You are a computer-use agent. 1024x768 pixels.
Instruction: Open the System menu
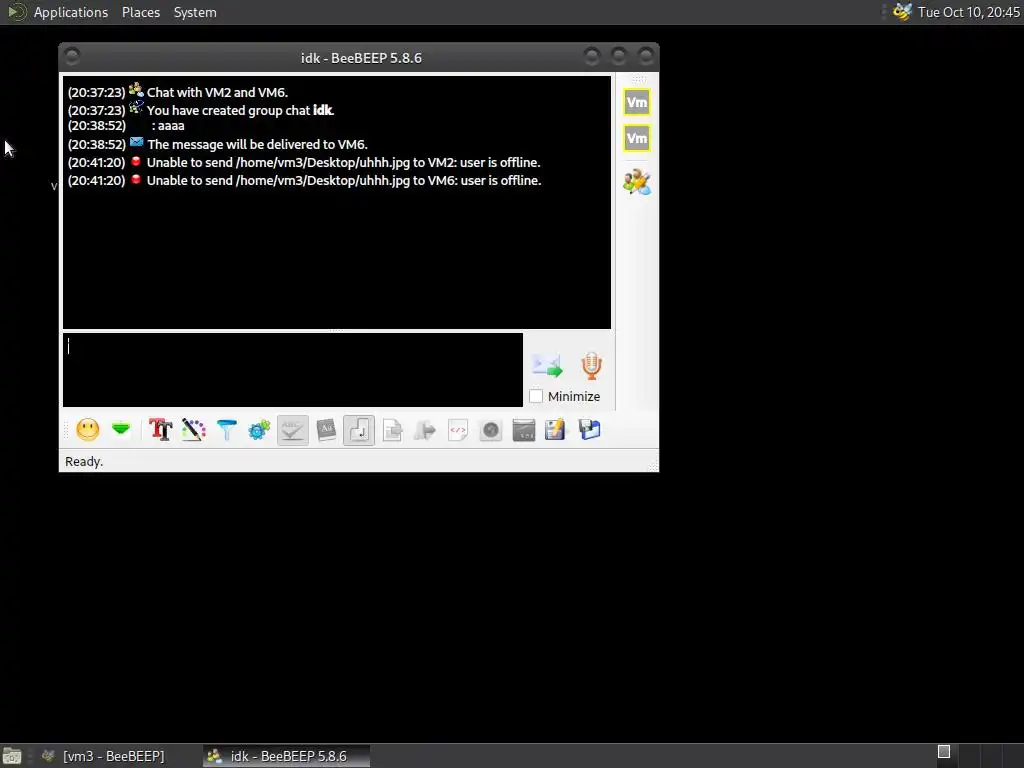195,12
